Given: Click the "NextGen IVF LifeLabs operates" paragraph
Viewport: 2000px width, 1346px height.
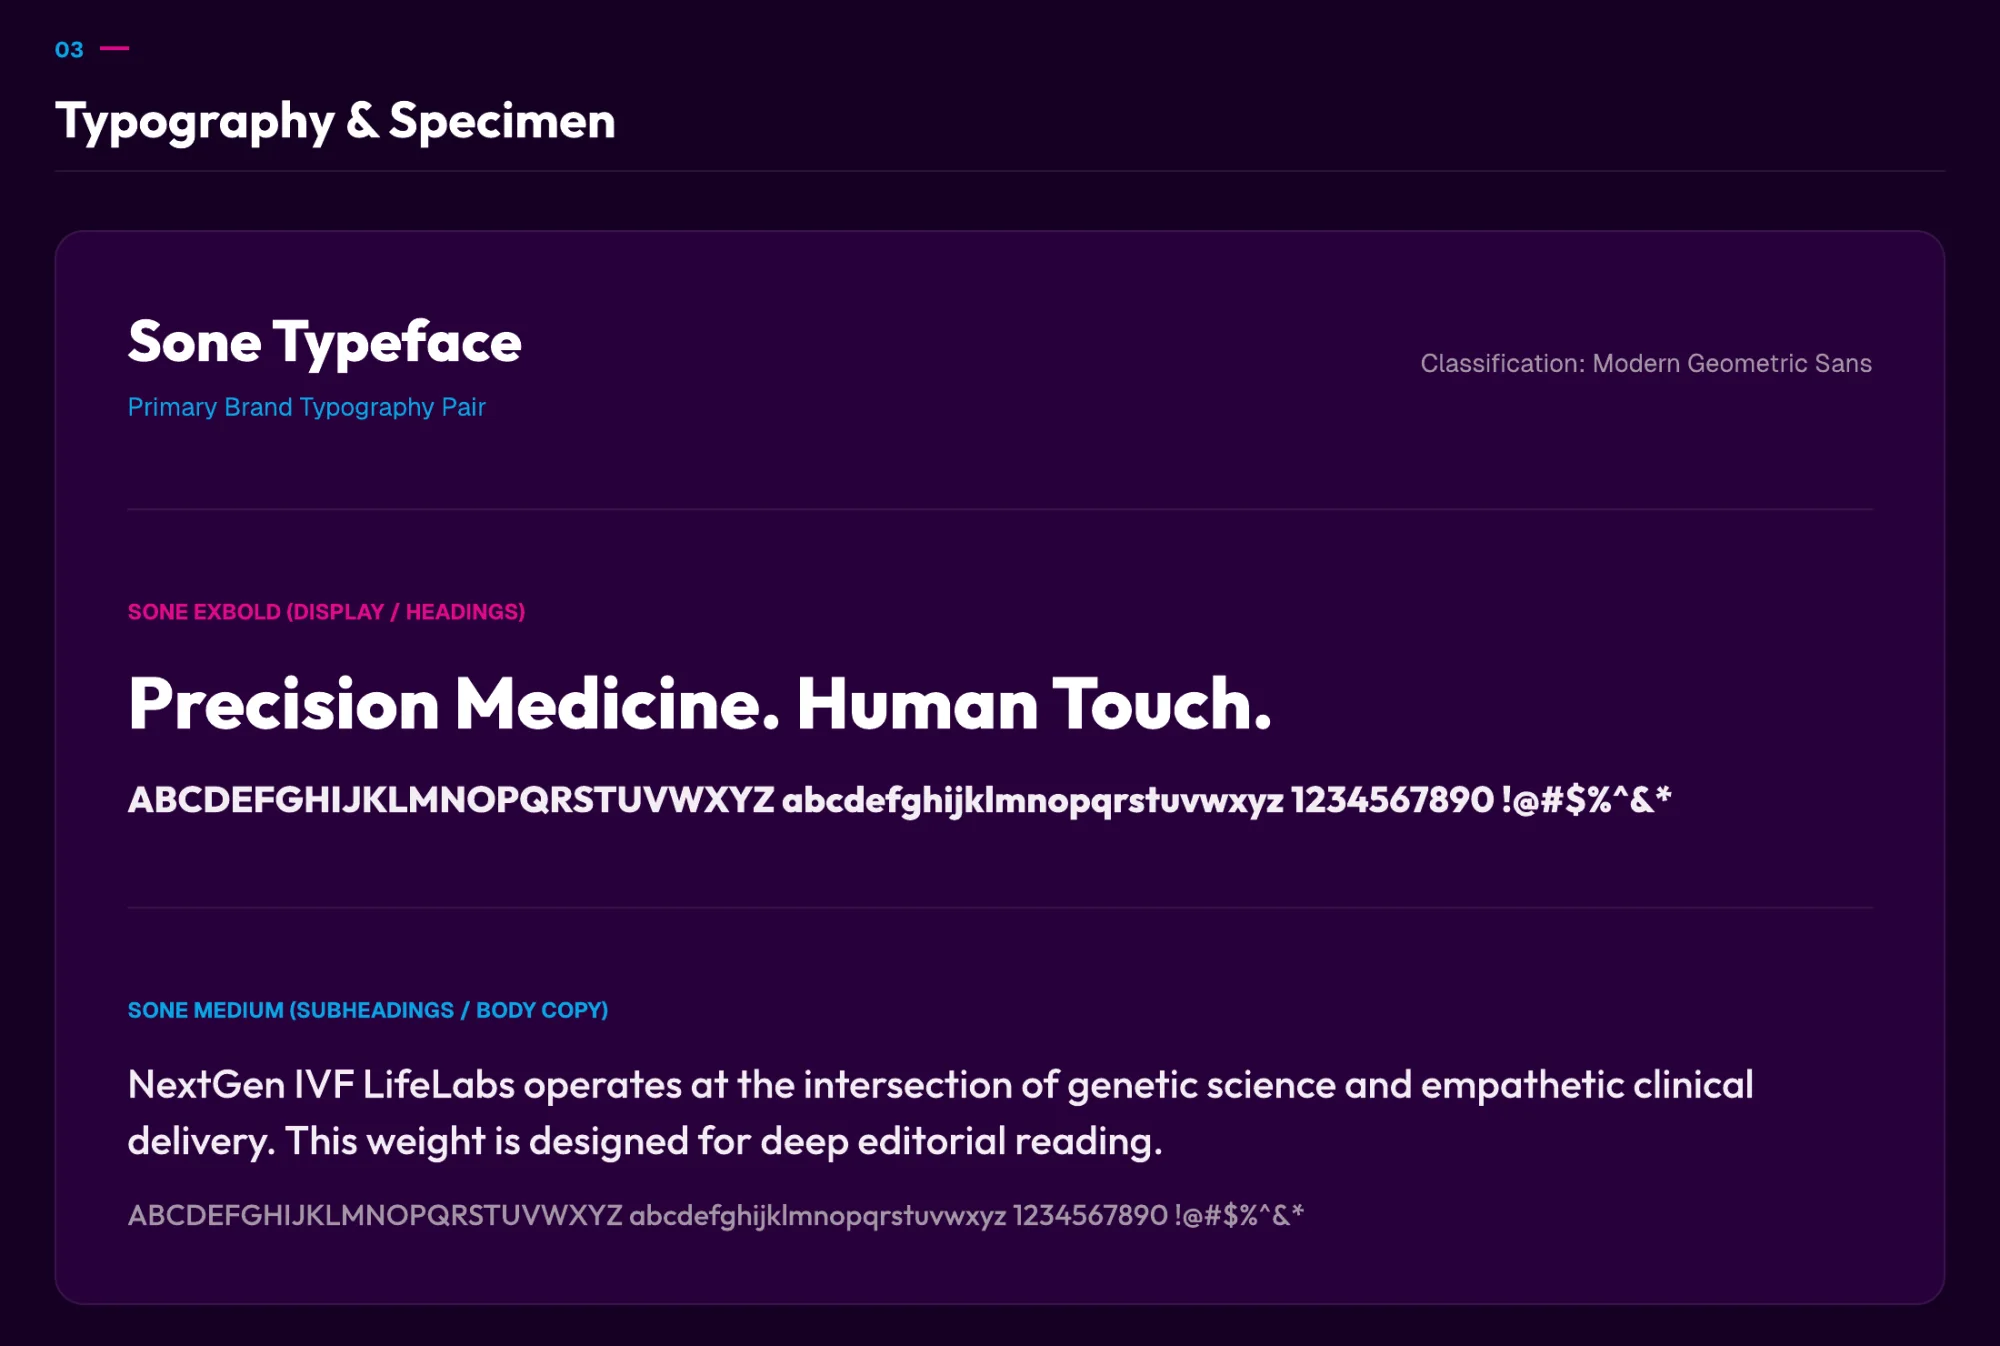Looking at the screenshot, I should click(x=940, y=1113).
